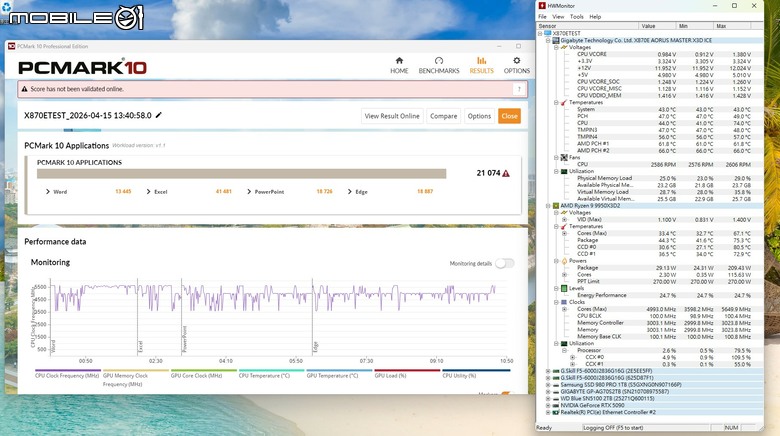Click the Value column header in HWMonitor
This screenshot has width=780, height=436.
click(657, 26)
